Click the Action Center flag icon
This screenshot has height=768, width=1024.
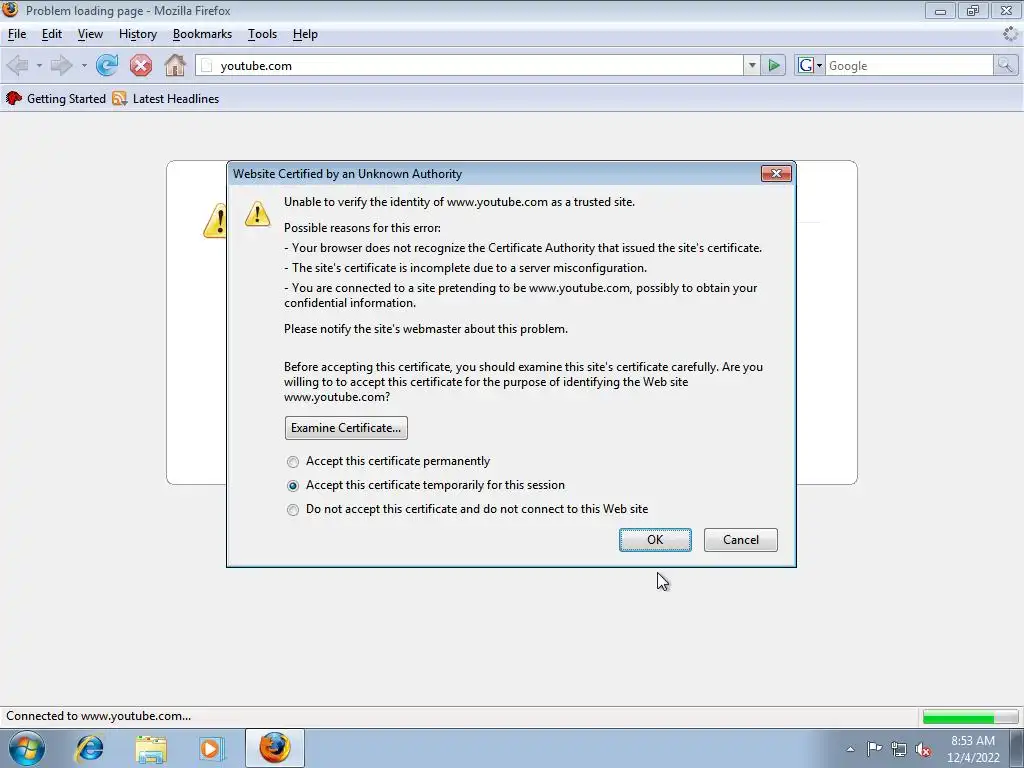click(x=874, y=749)
